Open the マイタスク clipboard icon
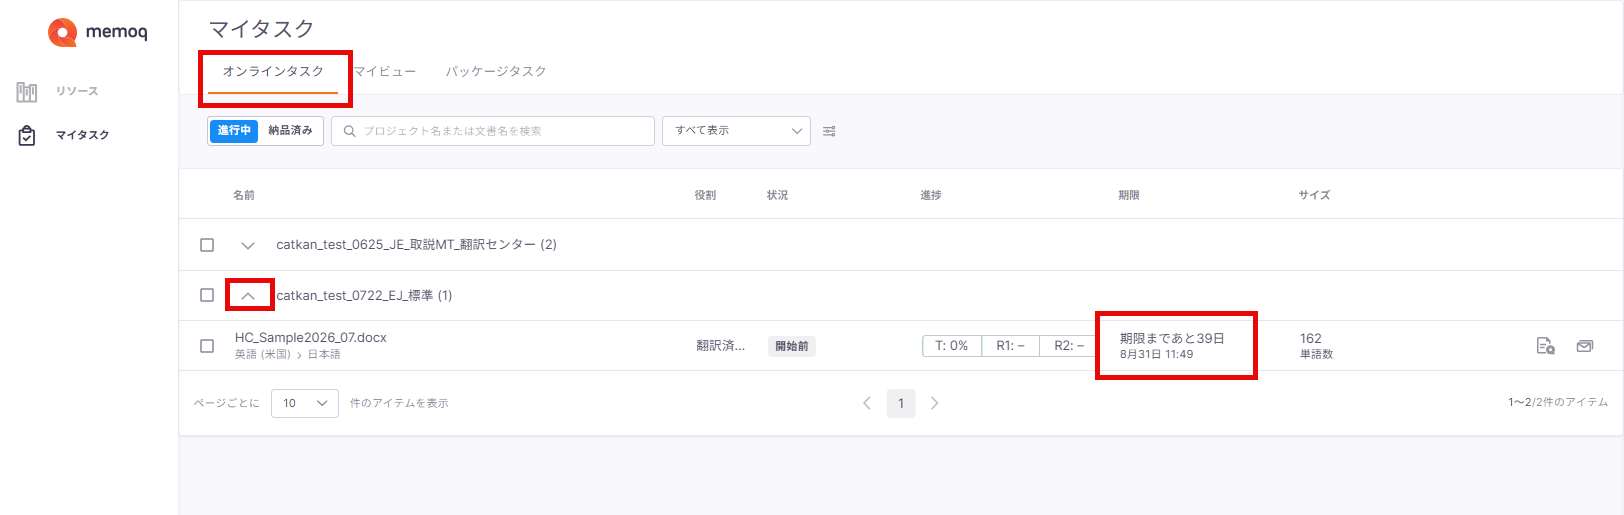The width and height of the screenshot is (1624, 515). point(27,135)
